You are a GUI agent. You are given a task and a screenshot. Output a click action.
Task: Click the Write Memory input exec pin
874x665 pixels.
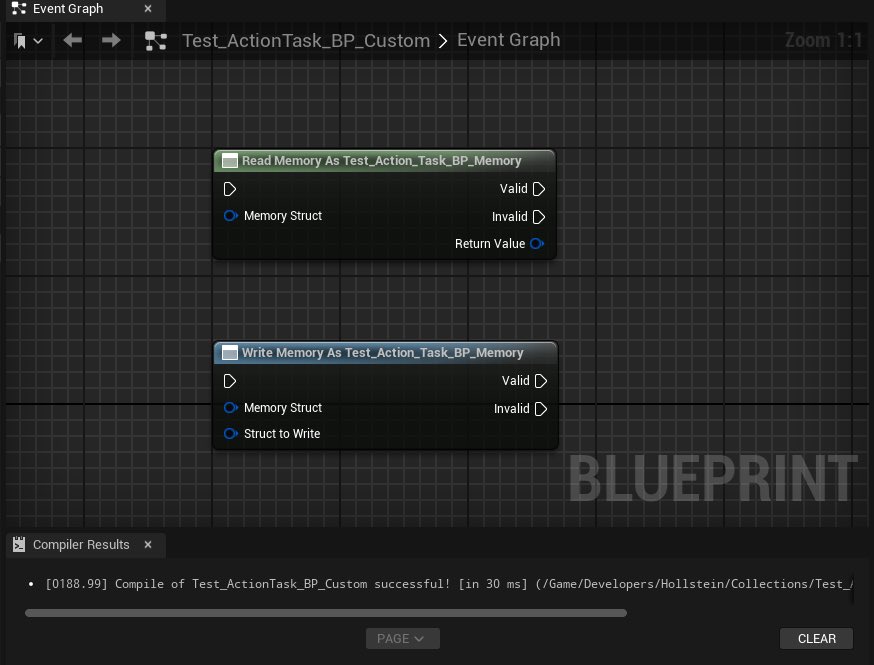pyautogui.click(x=230, y=381)
